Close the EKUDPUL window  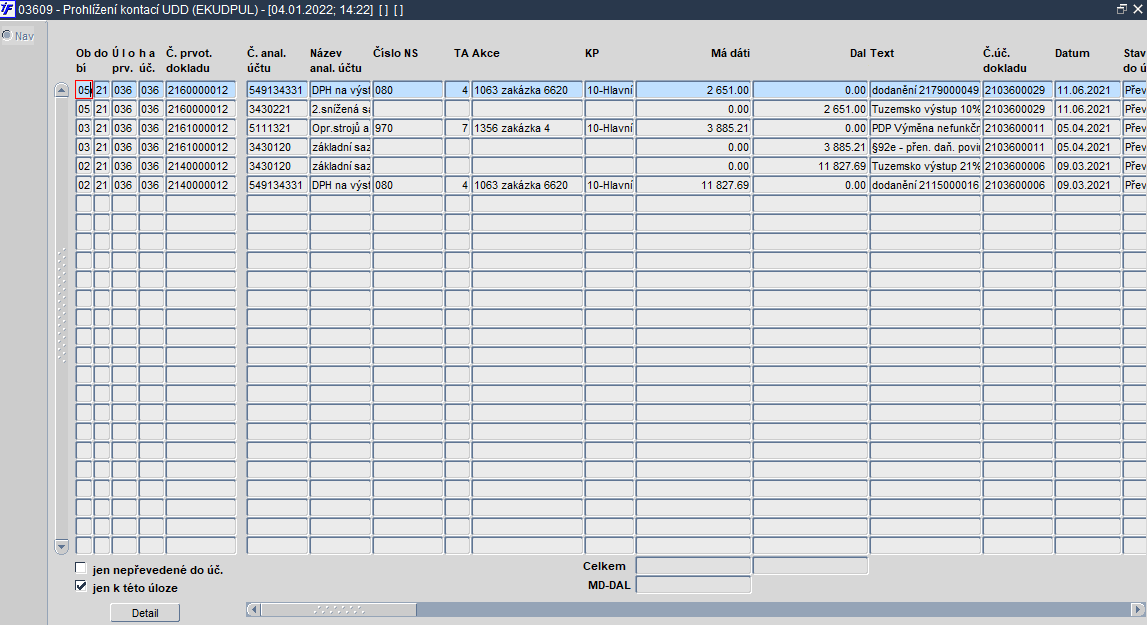click(1137, 10)
